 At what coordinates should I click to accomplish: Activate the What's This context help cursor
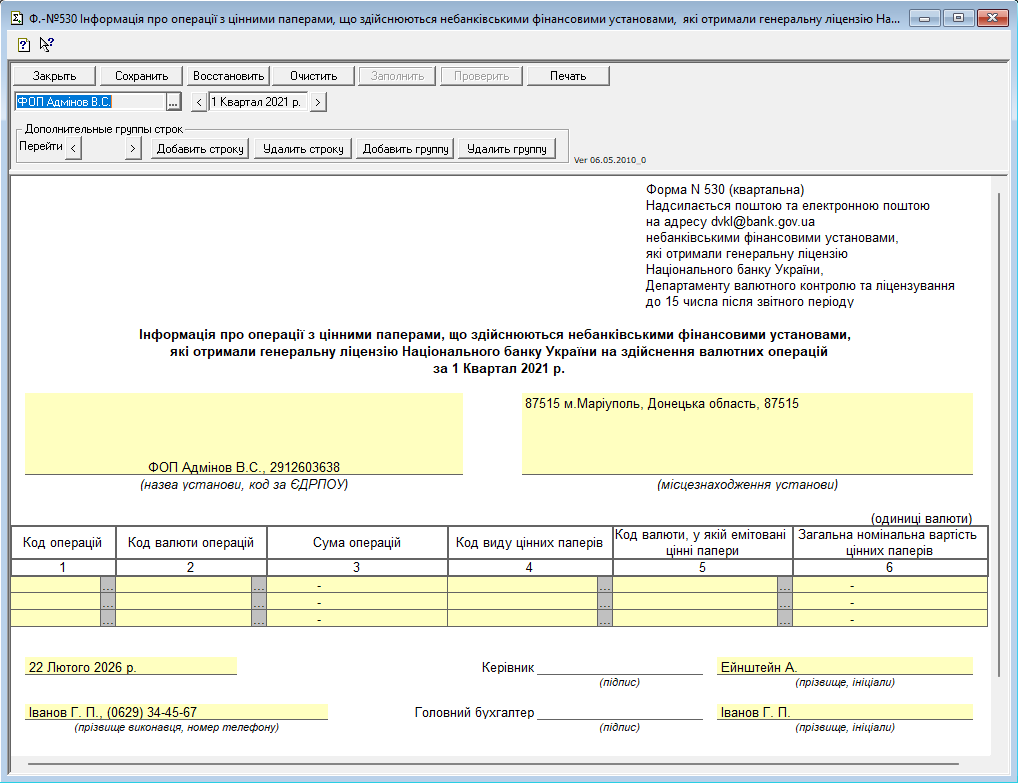(x=46, y=44)
